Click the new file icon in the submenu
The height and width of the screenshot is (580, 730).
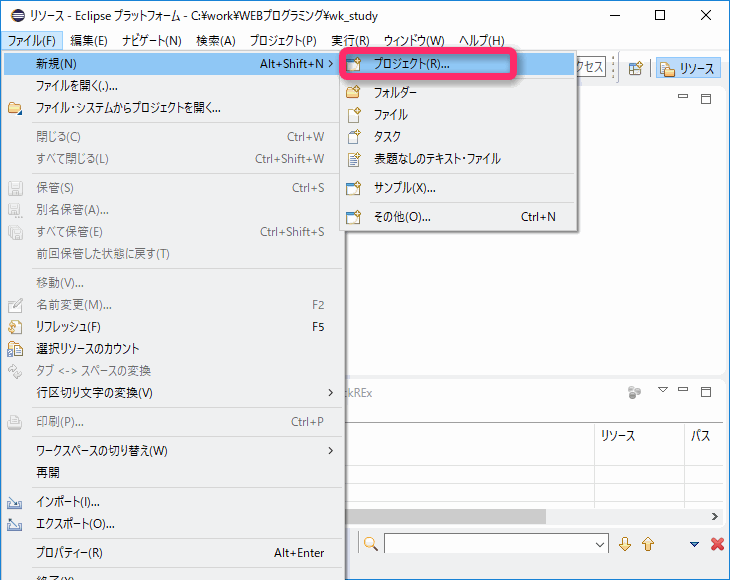point(354,115)
